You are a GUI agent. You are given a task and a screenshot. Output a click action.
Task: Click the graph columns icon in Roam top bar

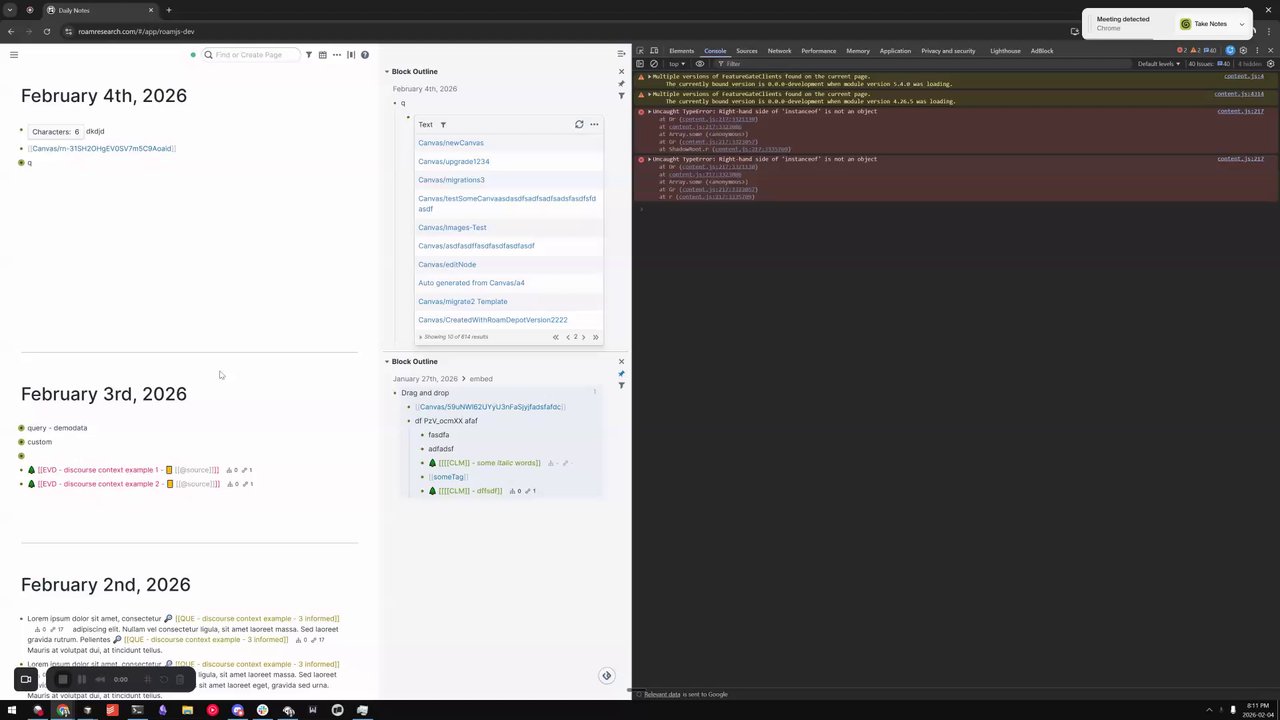tap(351, 55)
